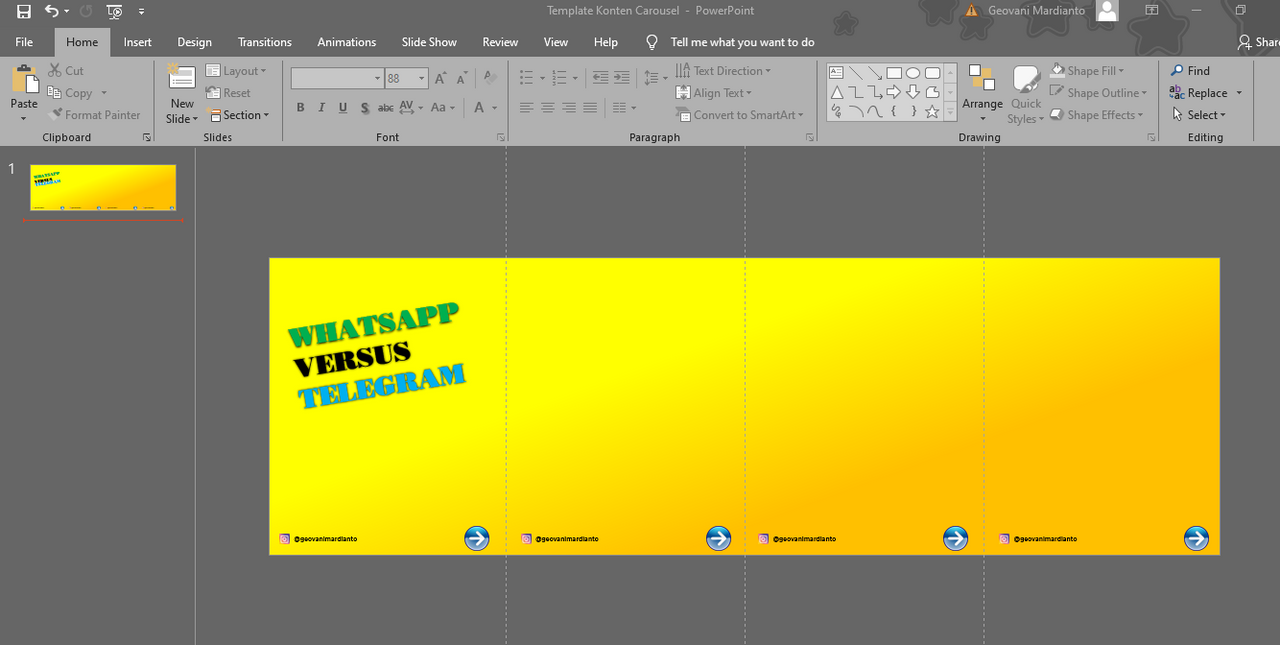Click the Undo arrow icon
The image size is (1280, 645).
pos(52,11)
